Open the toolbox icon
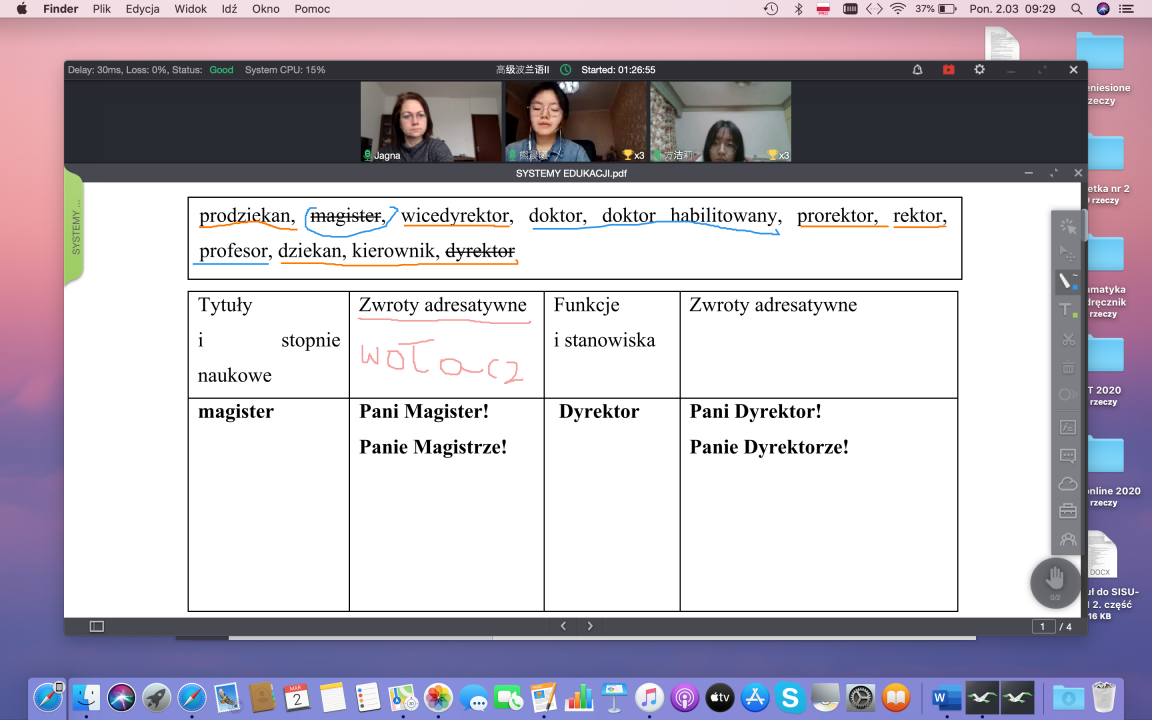Image resolution: width=1152 pixels, height=720 pixels. 1067,512
